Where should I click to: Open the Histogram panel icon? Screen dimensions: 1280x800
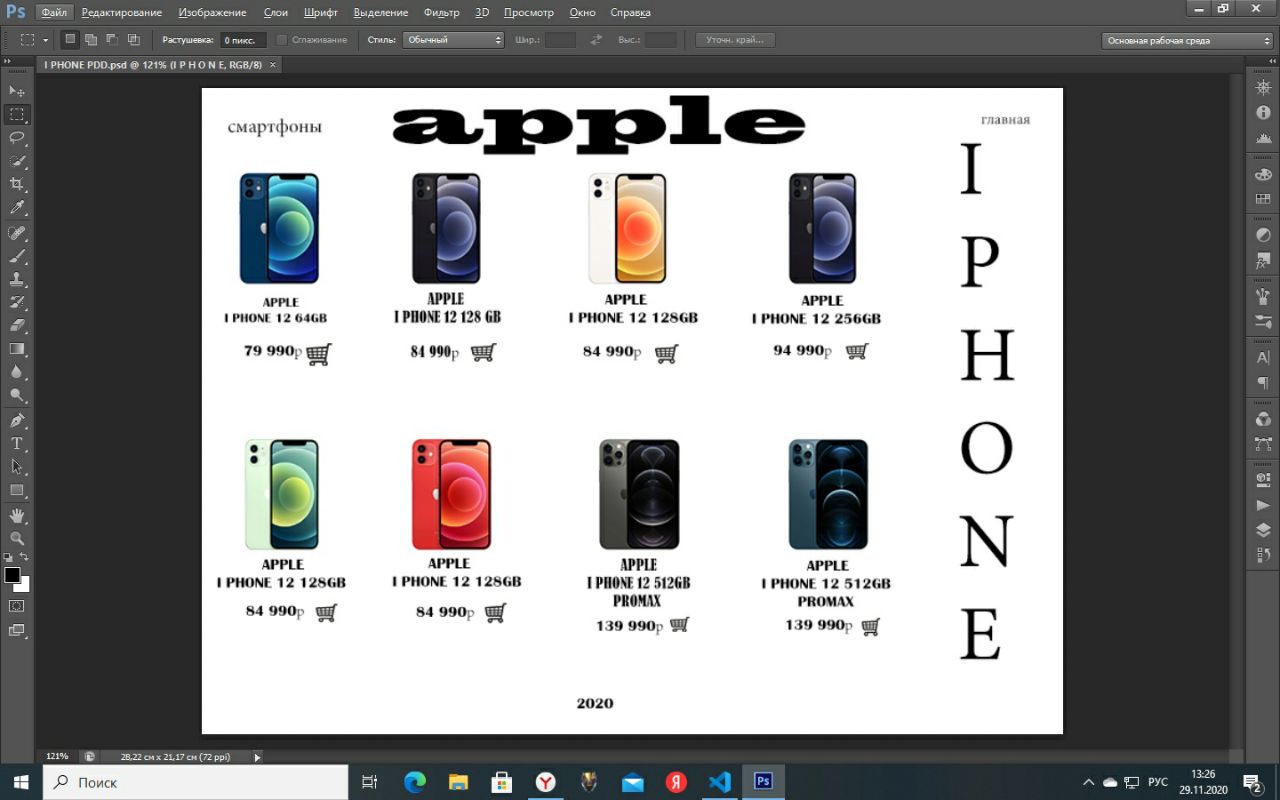coord(1263,137)
